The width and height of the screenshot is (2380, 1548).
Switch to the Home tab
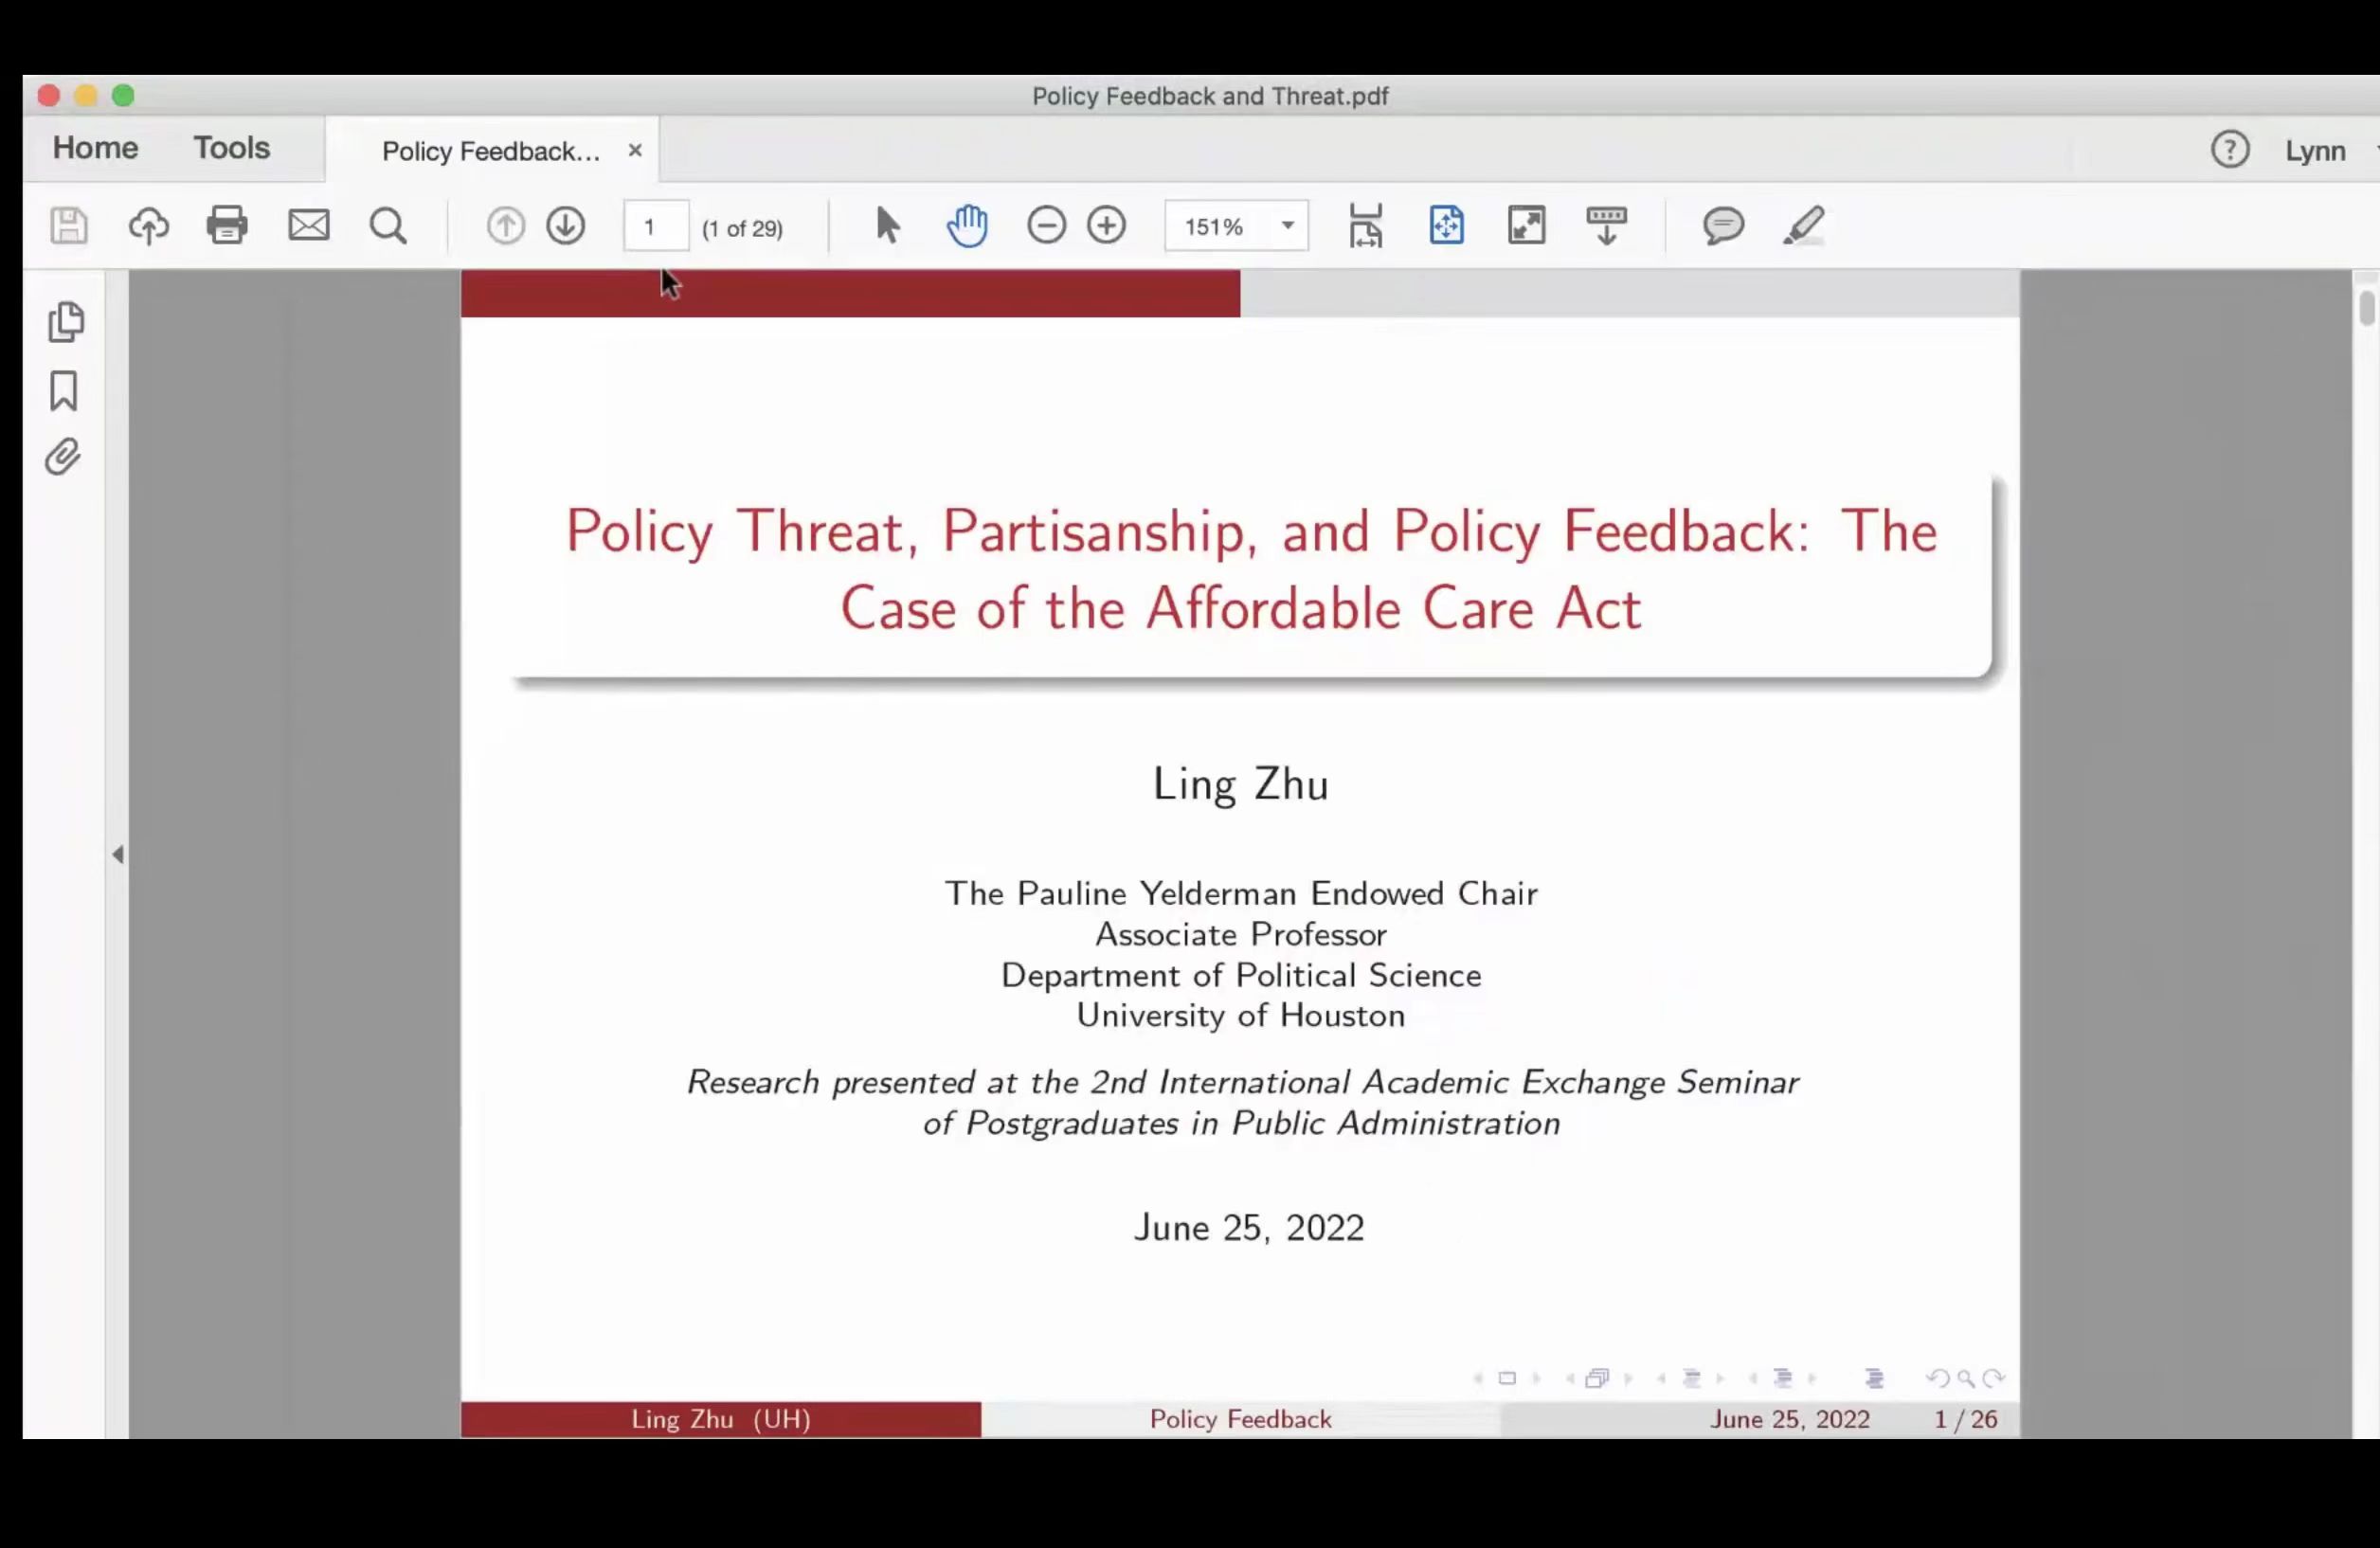click(95, 148)
